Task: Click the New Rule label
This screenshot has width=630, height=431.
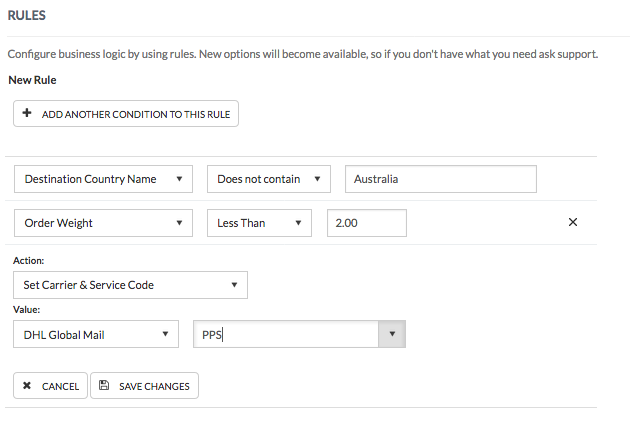Action: click(x=32, y=80)
